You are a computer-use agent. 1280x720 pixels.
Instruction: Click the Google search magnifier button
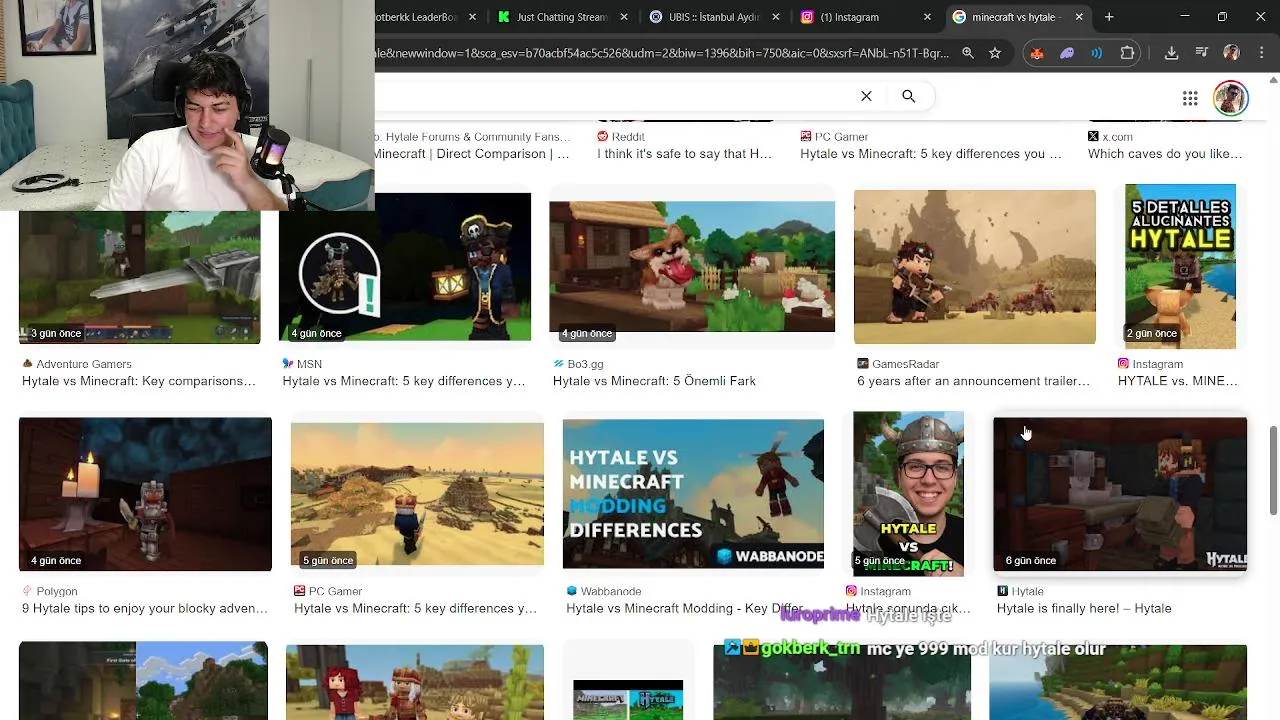(908, 96)
